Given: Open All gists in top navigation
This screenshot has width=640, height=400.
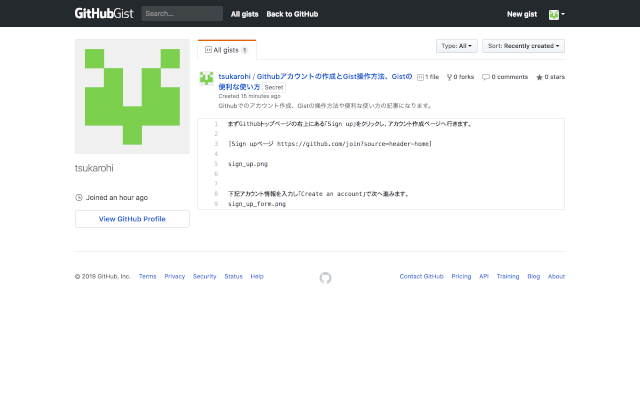Looking at the screenshot, I should tap(243, 14).
